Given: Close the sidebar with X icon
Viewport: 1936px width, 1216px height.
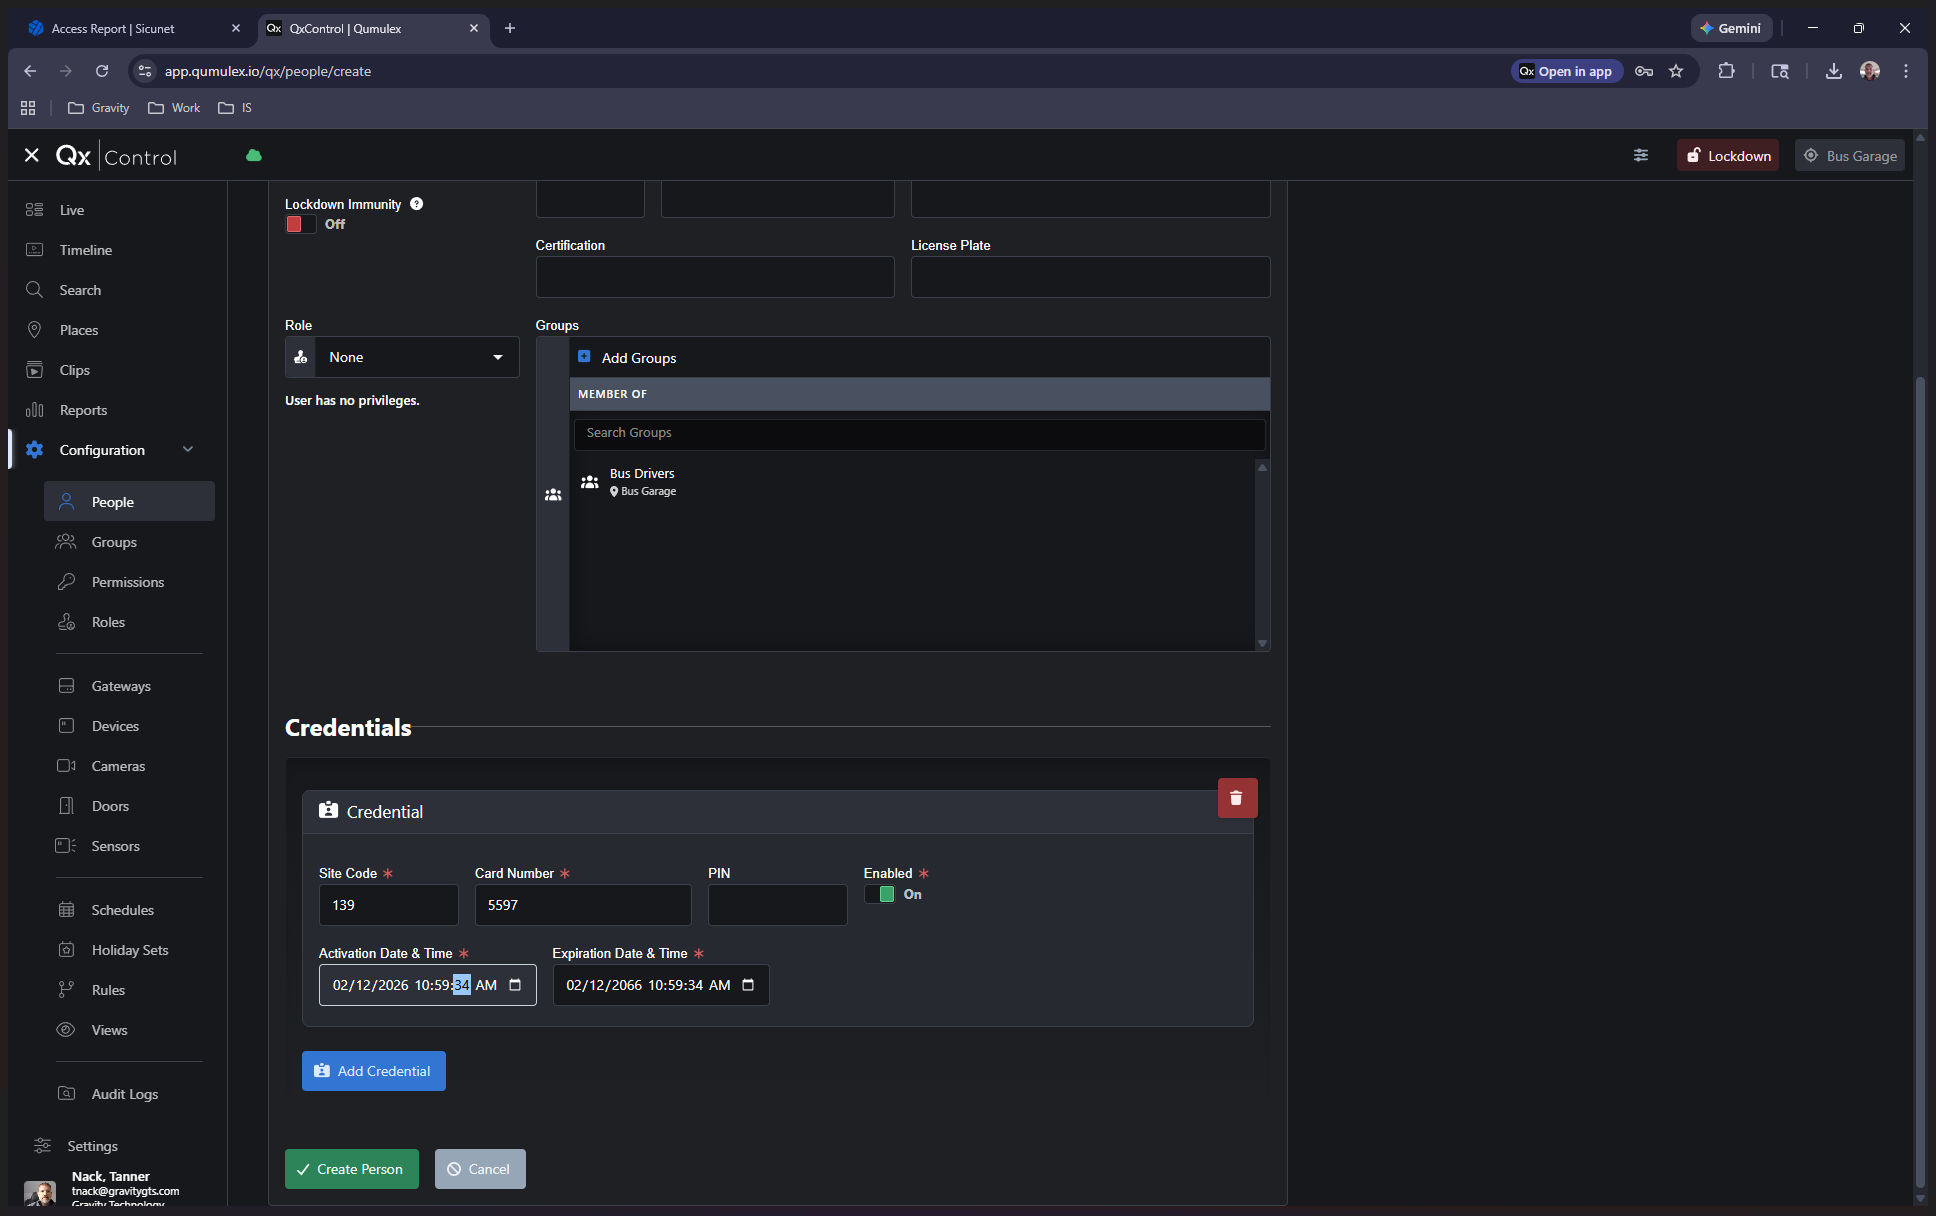Looking at the screenshot, I should click(32, 155).
